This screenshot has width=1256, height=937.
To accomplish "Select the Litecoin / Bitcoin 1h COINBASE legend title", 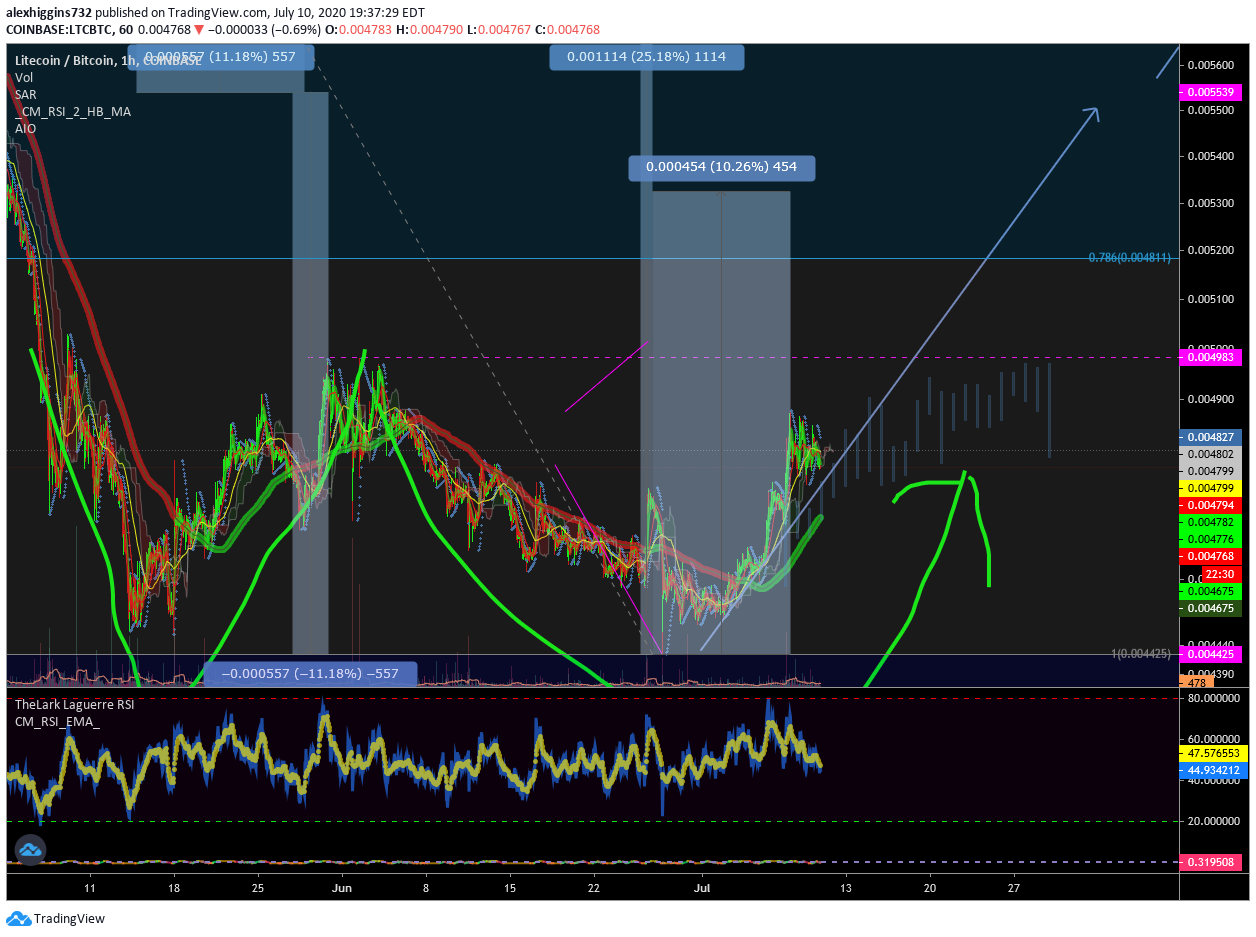I will [x=108, y=60].
